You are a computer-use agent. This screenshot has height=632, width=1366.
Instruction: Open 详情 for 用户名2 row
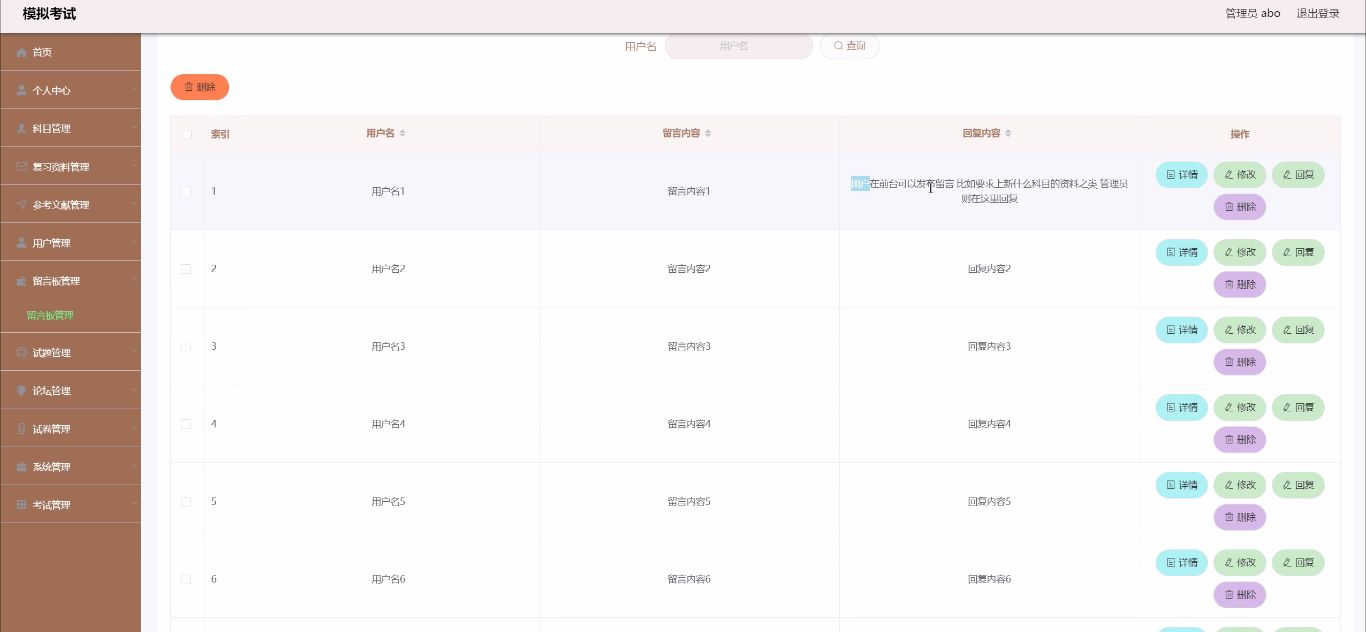tap(1182, 252)
